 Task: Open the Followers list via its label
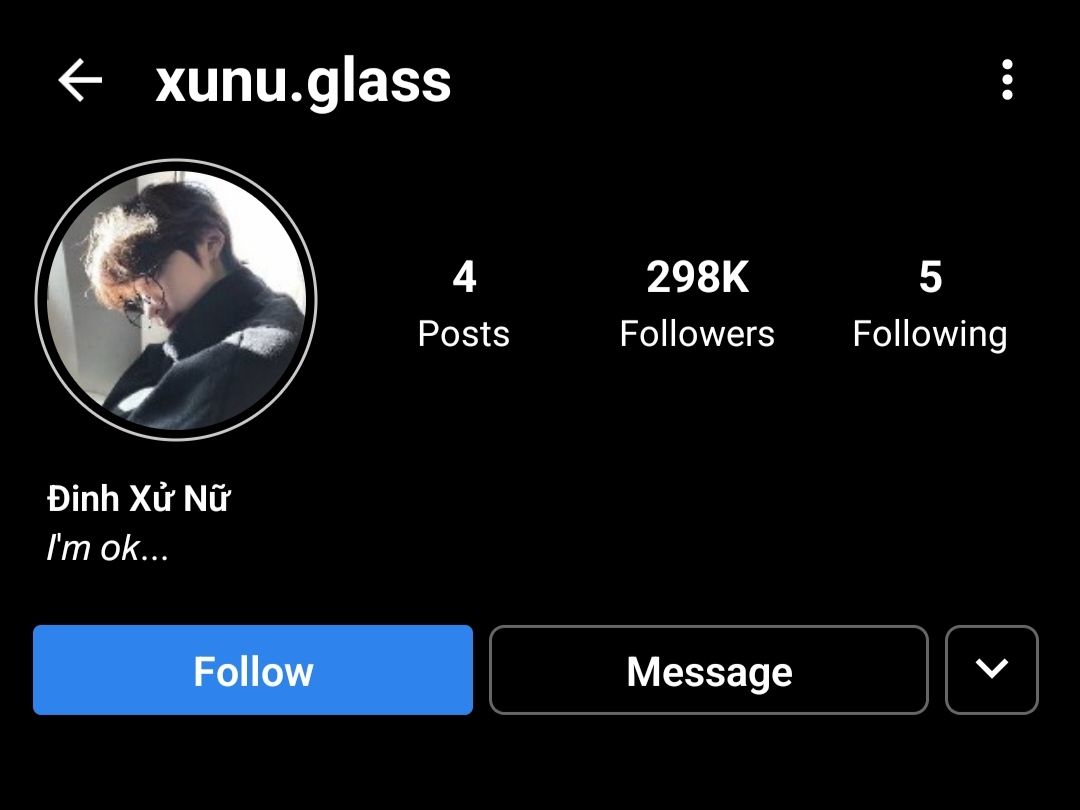697,334
